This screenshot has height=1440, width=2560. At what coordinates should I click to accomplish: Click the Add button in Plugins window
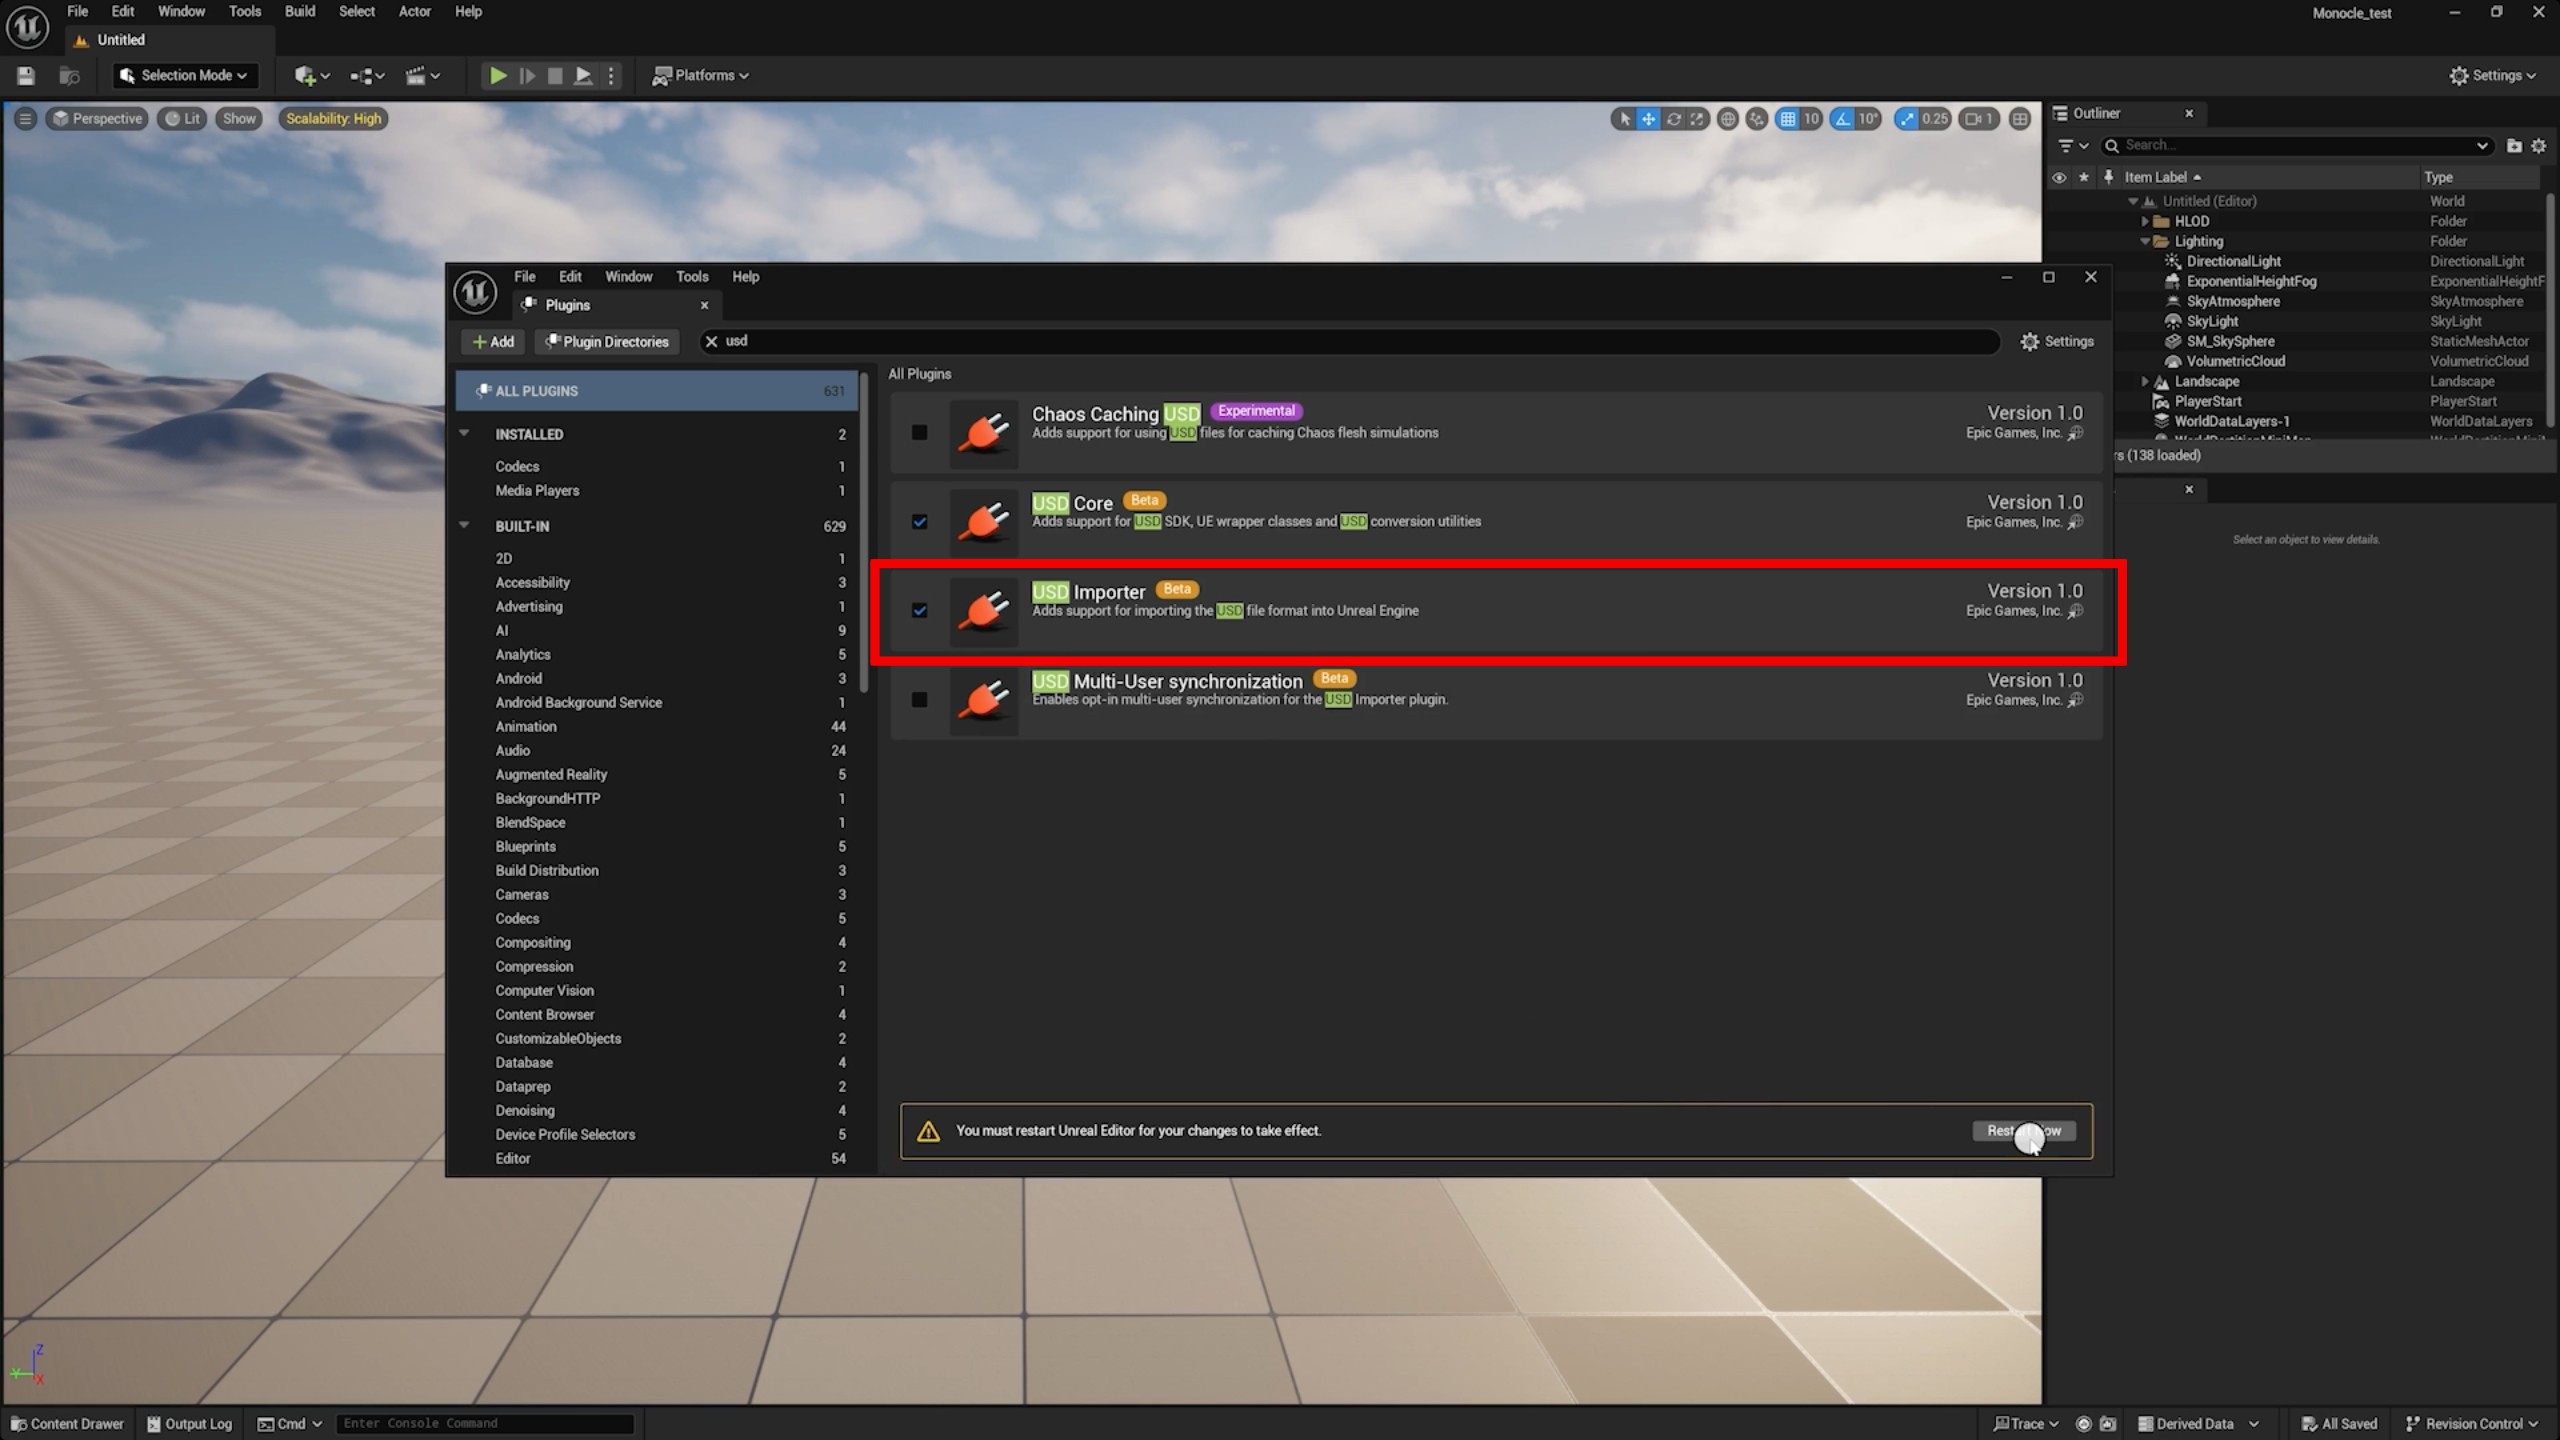coord(492,341)
